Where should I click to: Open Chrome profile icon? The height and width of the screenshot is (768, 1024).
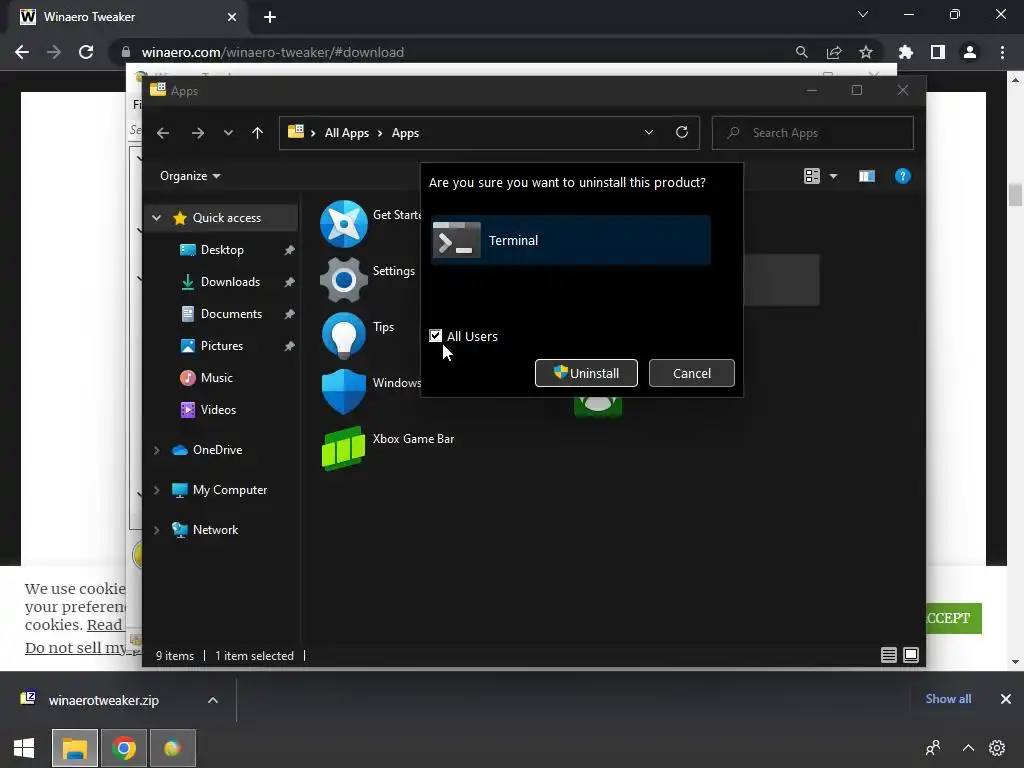click(970, 52)
